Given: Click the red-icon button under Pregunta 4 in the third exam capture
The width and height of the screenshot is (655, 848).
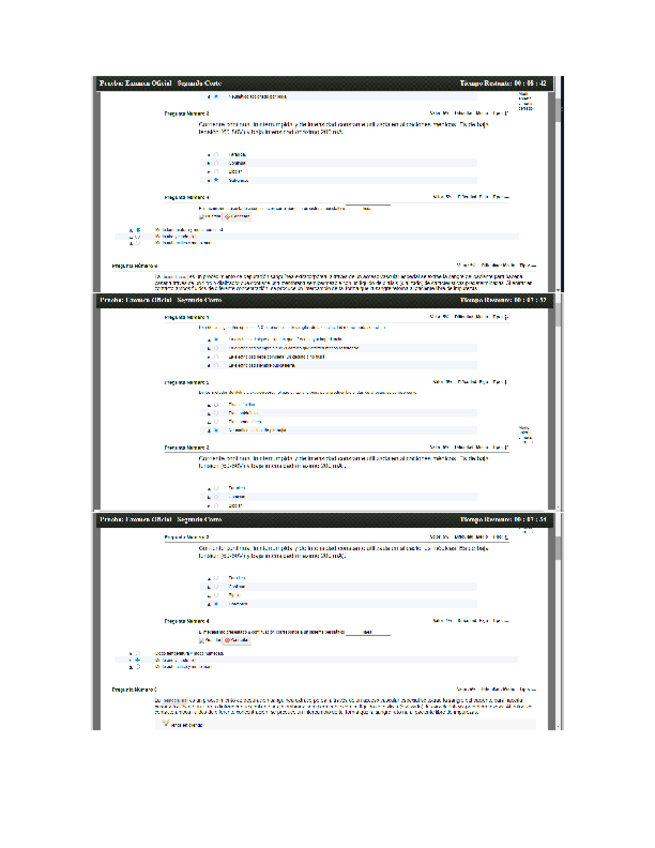Looking at the screenshot, I should (237, 640).
